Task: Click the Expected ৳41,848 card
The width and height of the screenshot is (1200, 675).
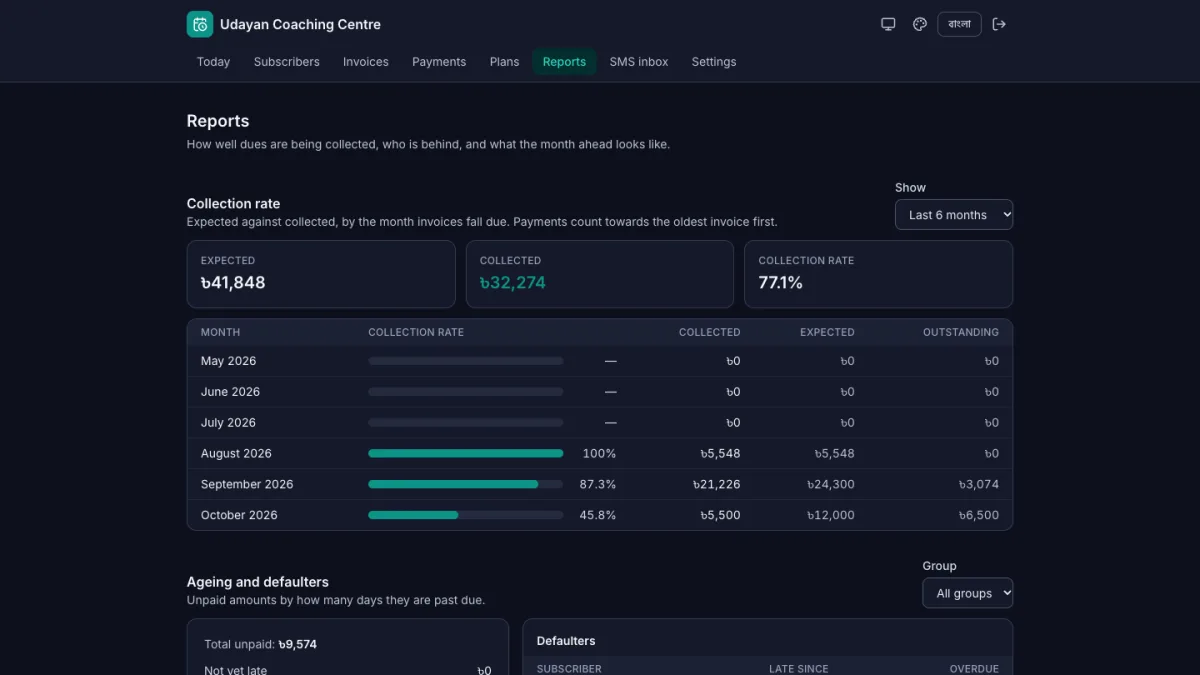Action: [x=321, y=274]
